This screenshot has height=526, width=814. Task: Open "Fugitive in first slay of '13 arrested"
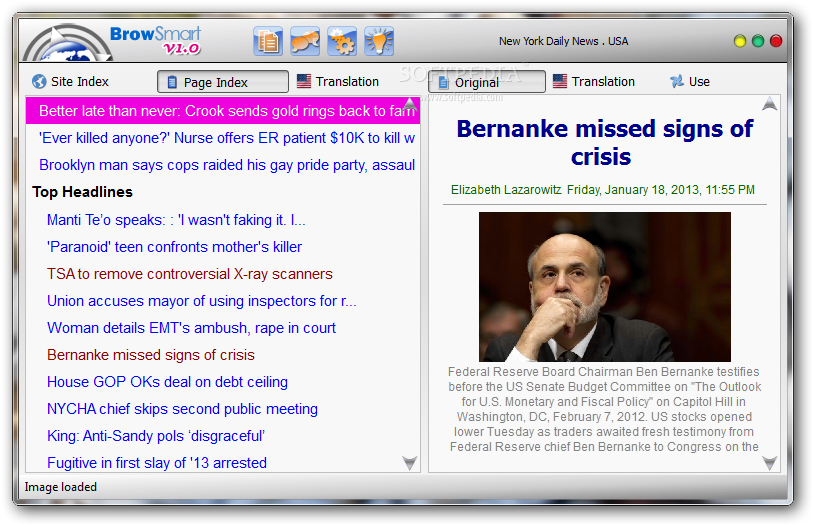[157, 463]
